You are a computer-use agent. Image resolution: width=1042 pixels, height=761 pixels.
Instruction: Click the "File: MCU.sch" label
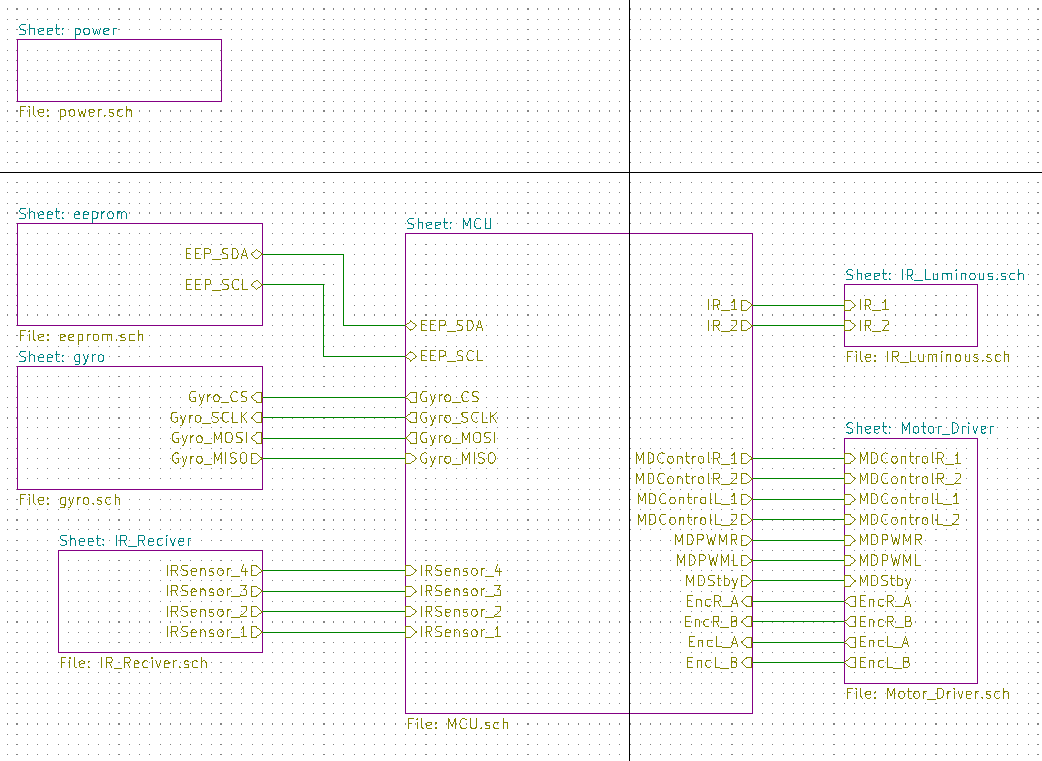coord(457,724)
